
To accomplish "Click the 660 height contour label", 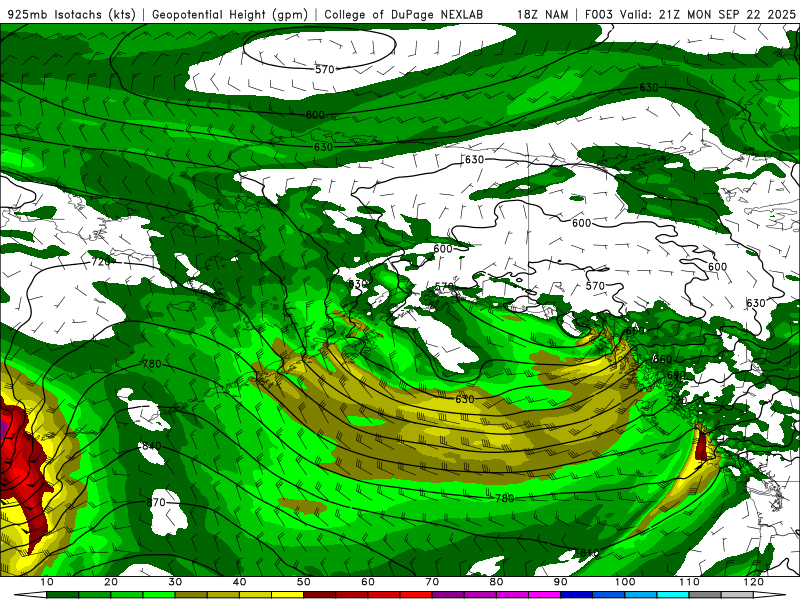I will [x=662, y=359].
